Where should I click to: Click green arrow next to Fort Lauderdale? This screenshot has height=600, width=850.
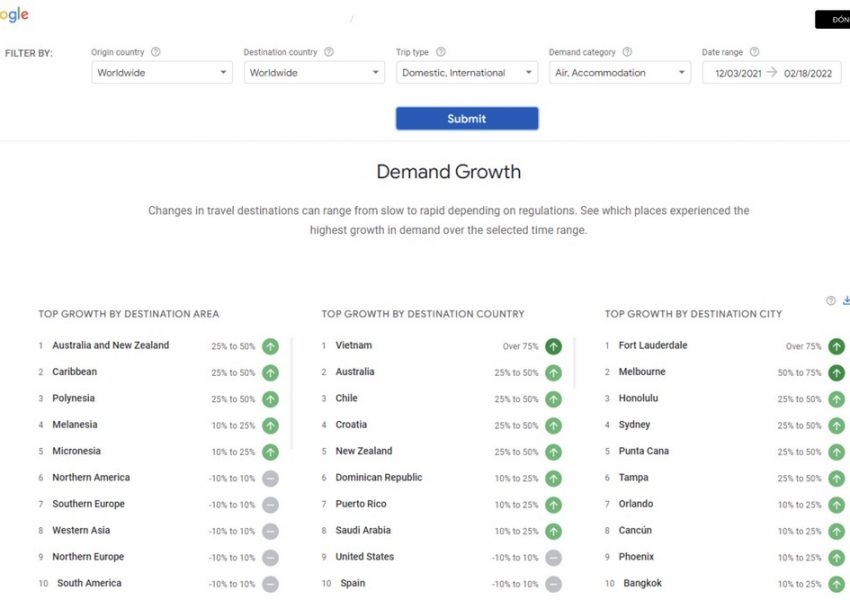coord(836,346)
